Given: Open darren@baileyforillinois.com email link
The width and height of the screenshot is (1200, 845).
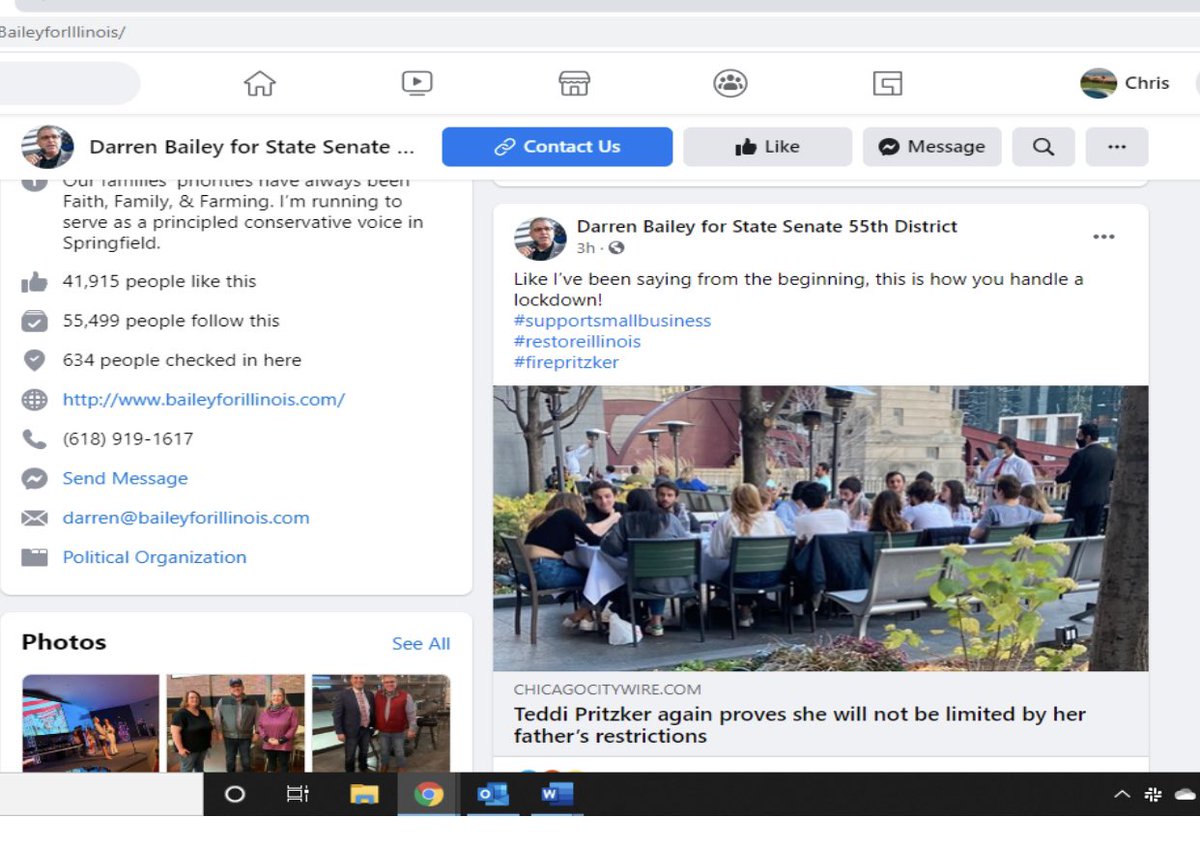Looking at the screenshot, I should pyautogui.click(x=186, y=518).
